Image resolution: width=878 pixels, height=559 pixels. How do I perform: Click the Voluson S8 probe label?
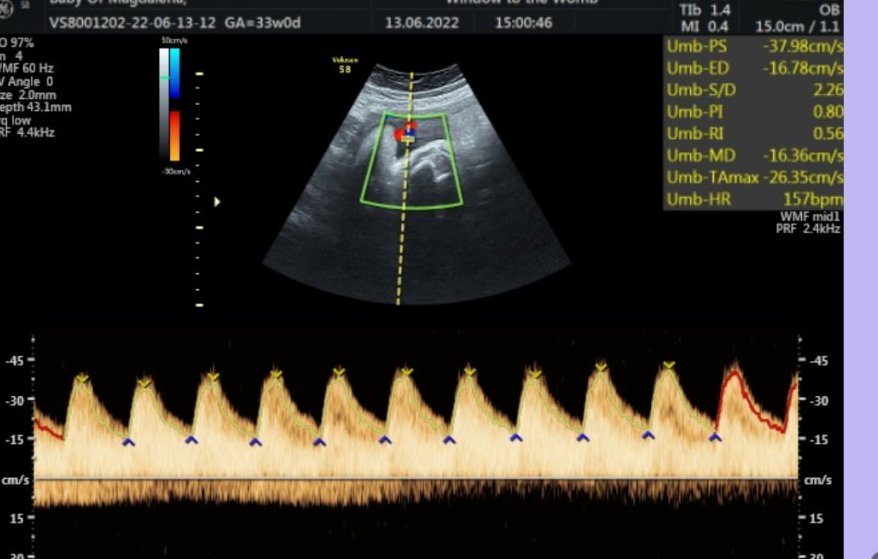pyautogui.click(x=345, y=65)
